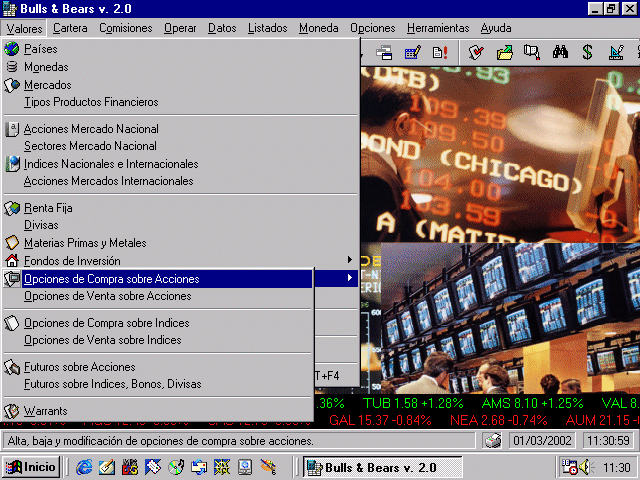Open the Operar menu
This screenshot has width=640, height=480.
[x=180, y=28]
